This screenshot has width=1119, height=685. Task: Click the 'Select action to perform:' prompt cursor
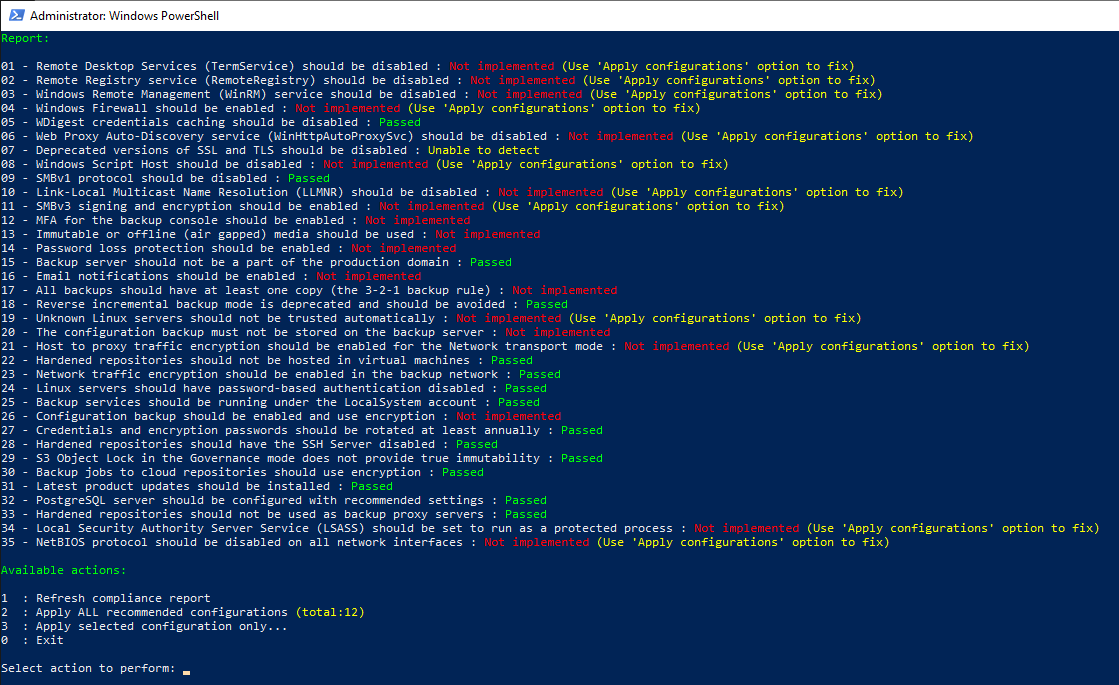tap(186, 671)
